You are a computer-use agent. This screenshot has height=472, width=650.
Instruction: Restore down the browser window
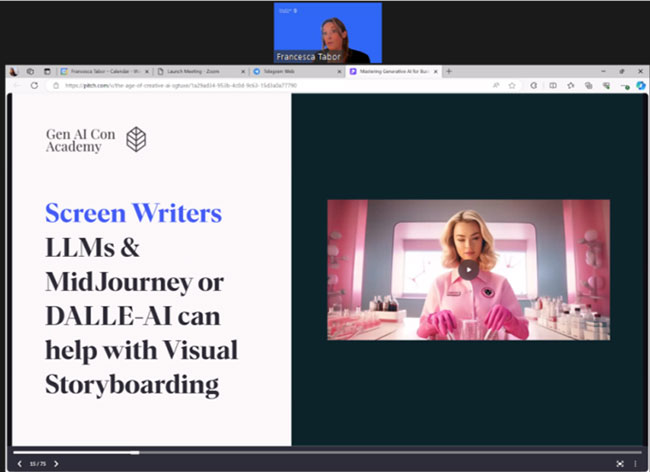pos(622,71)
